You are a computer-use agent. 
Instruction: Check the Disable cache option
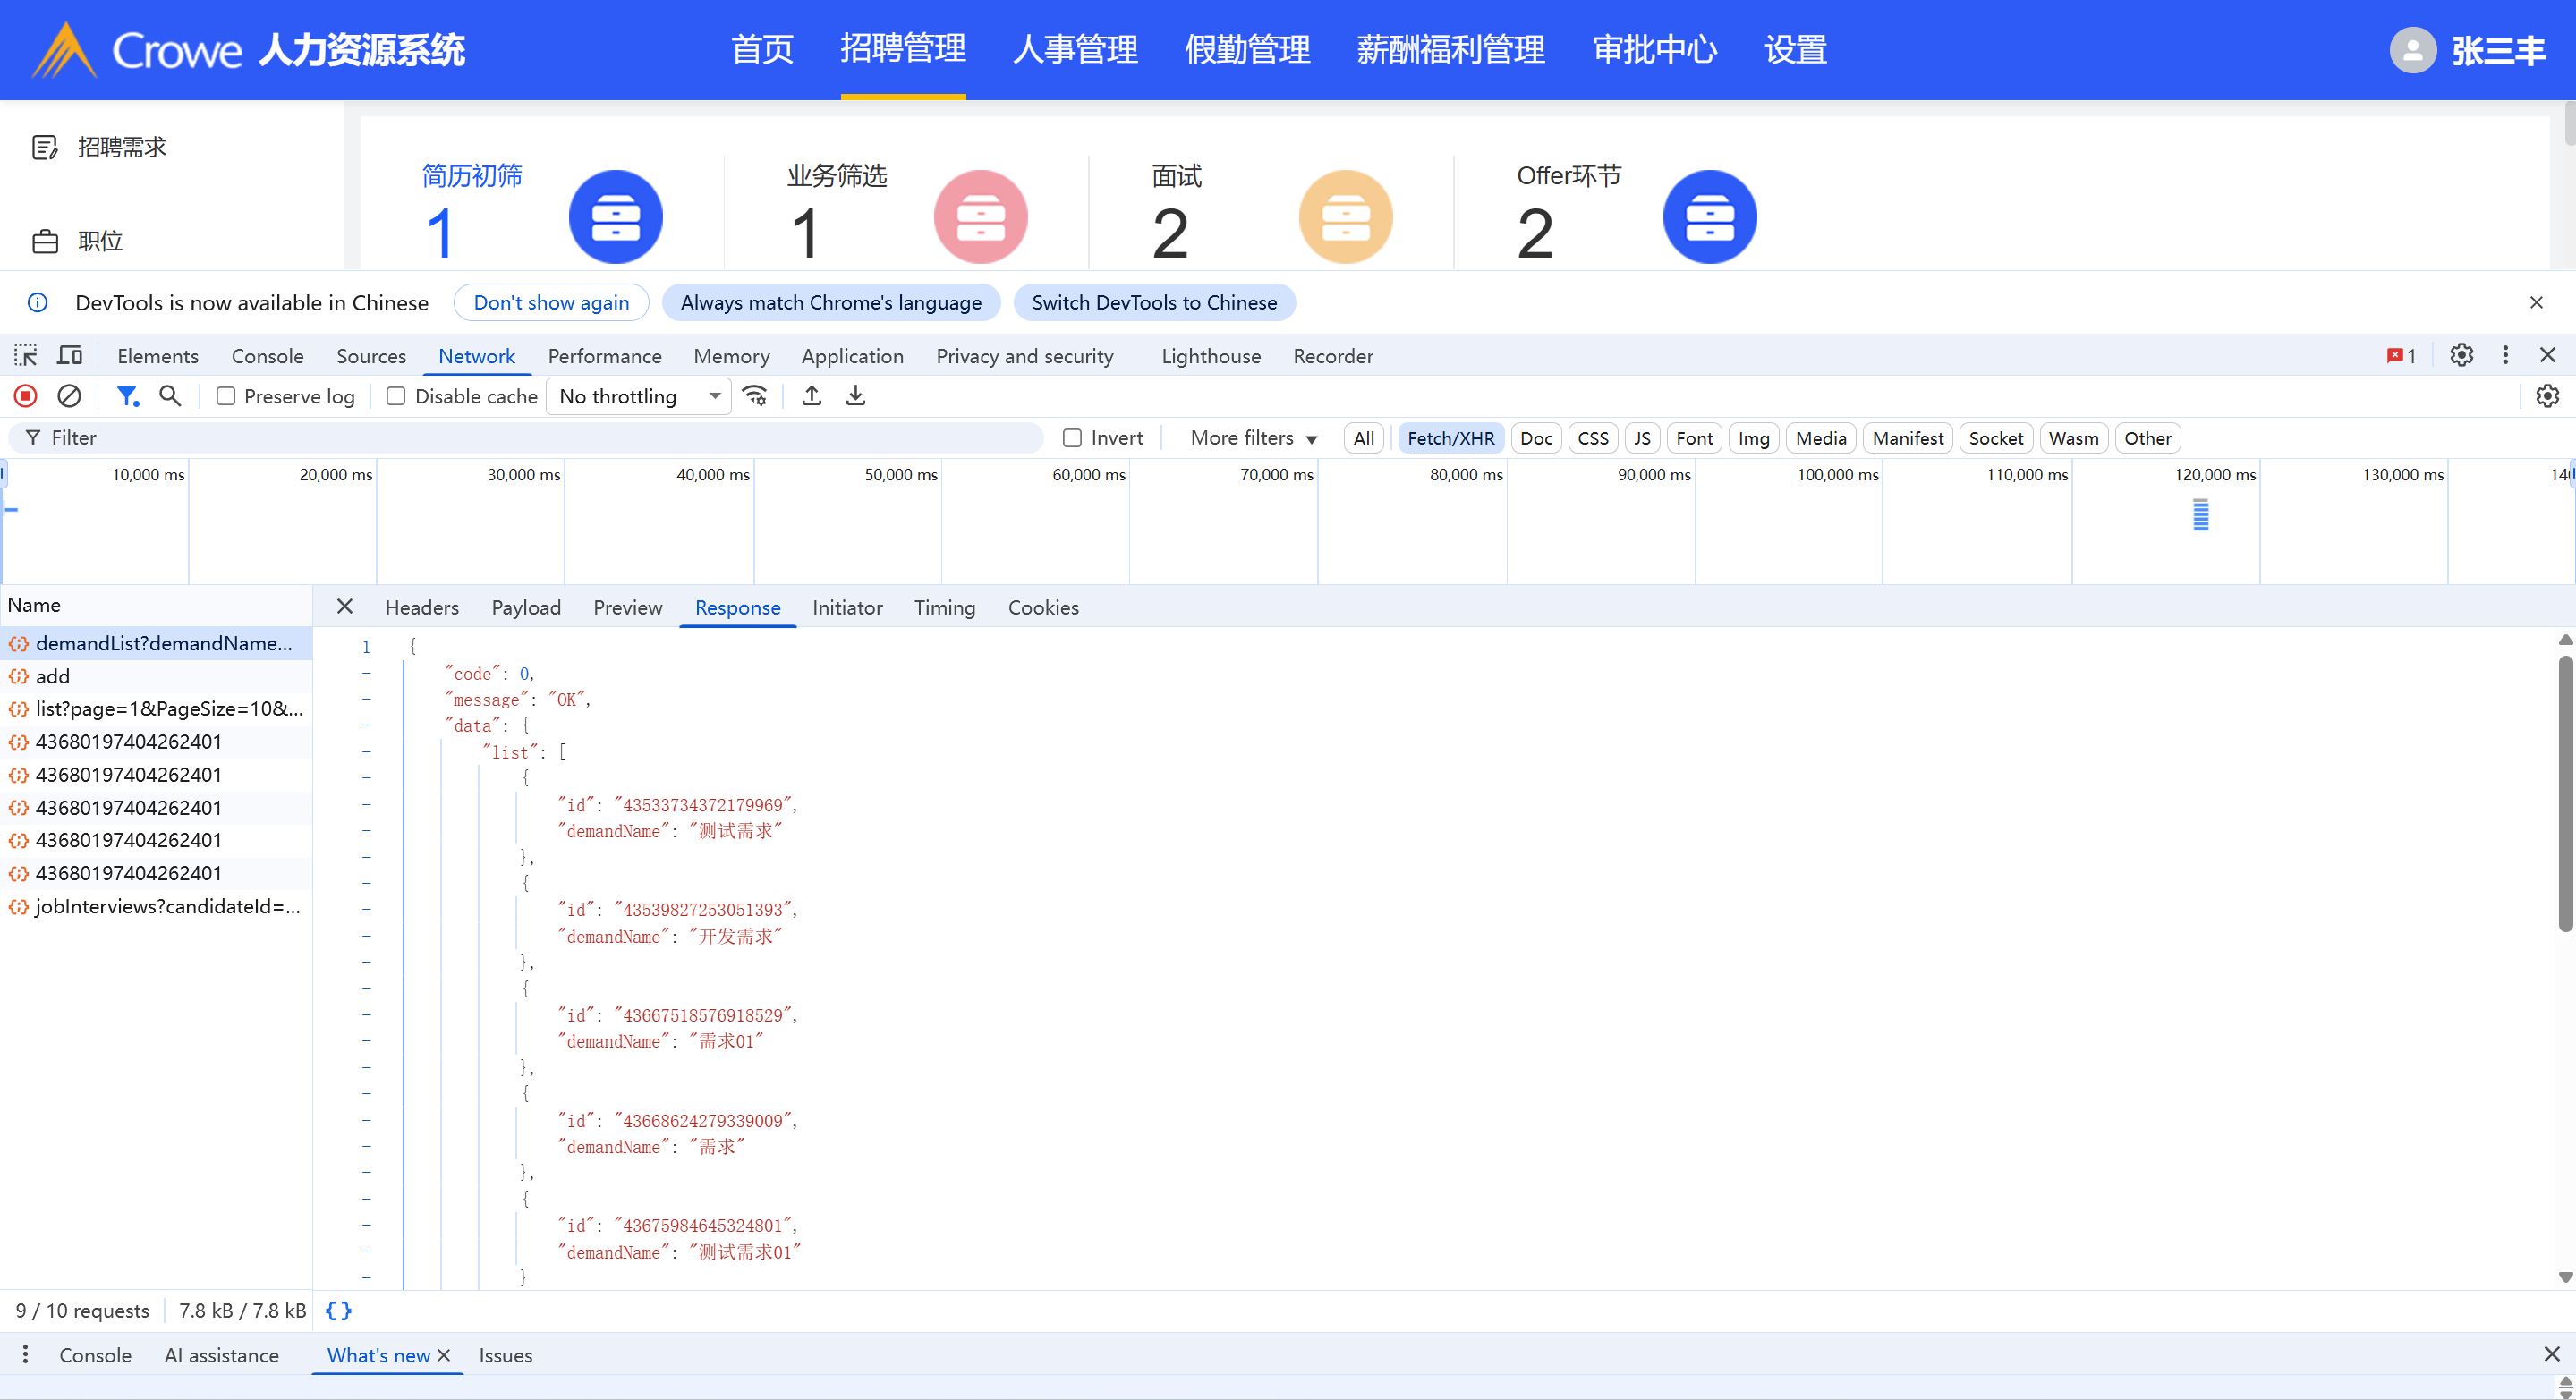(x=396, y=396)
